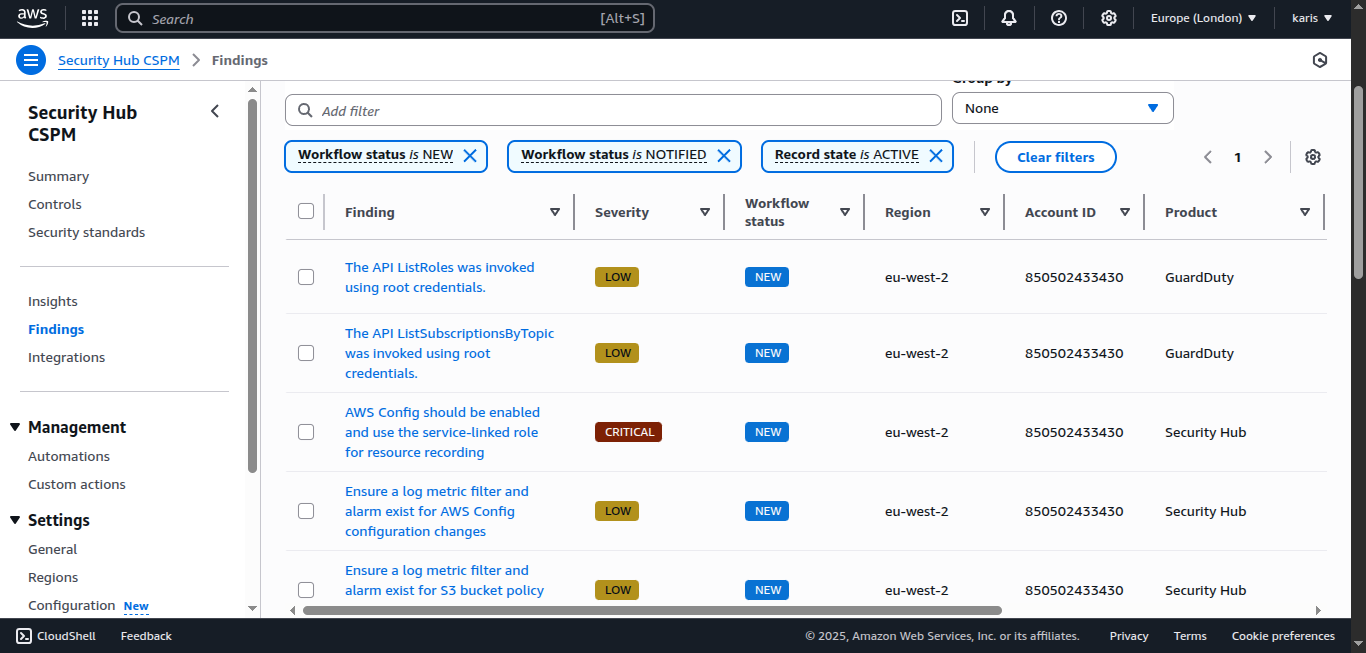Sort by the Workflow status column arrow
This screenshot has height=653, width=1366.
coord(845,212)
